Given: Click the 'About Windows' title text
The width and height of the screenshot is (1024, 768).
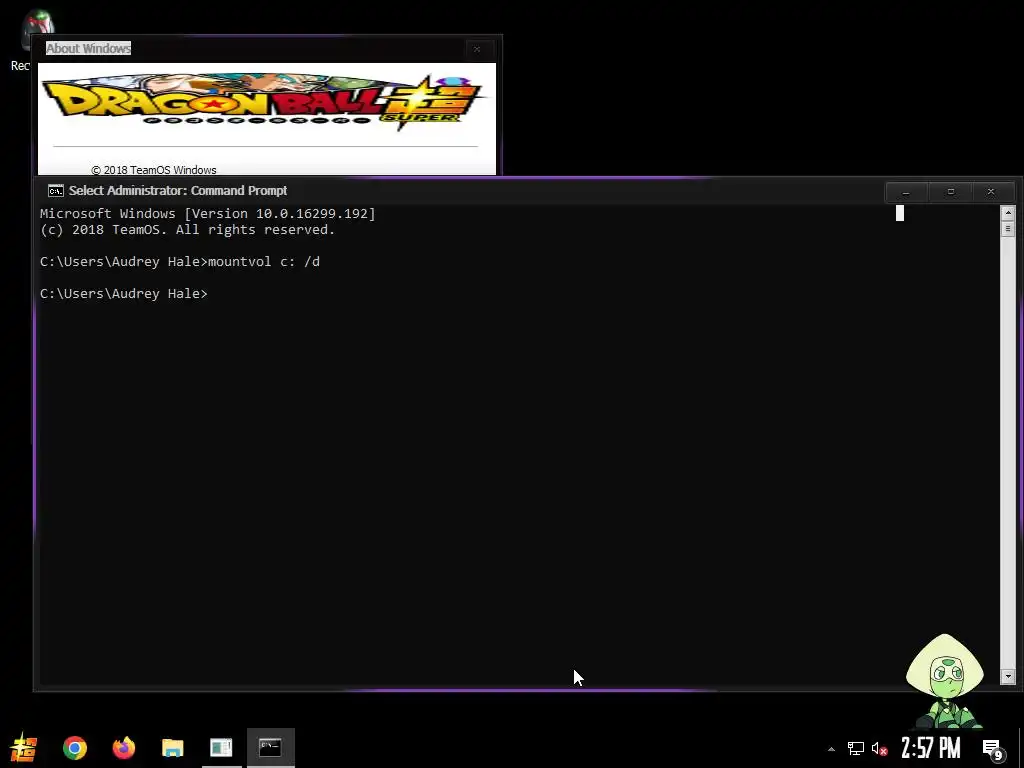Looking at the screenshot, I should [88, 48].
